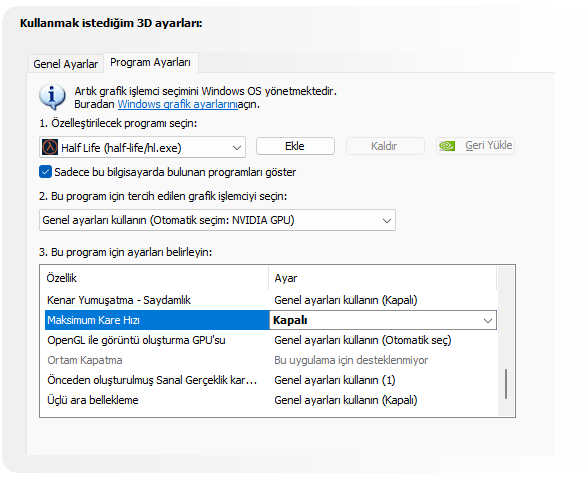Screen dimensions: 588x482
Task: Click the Ekle button
Action: 295,146
